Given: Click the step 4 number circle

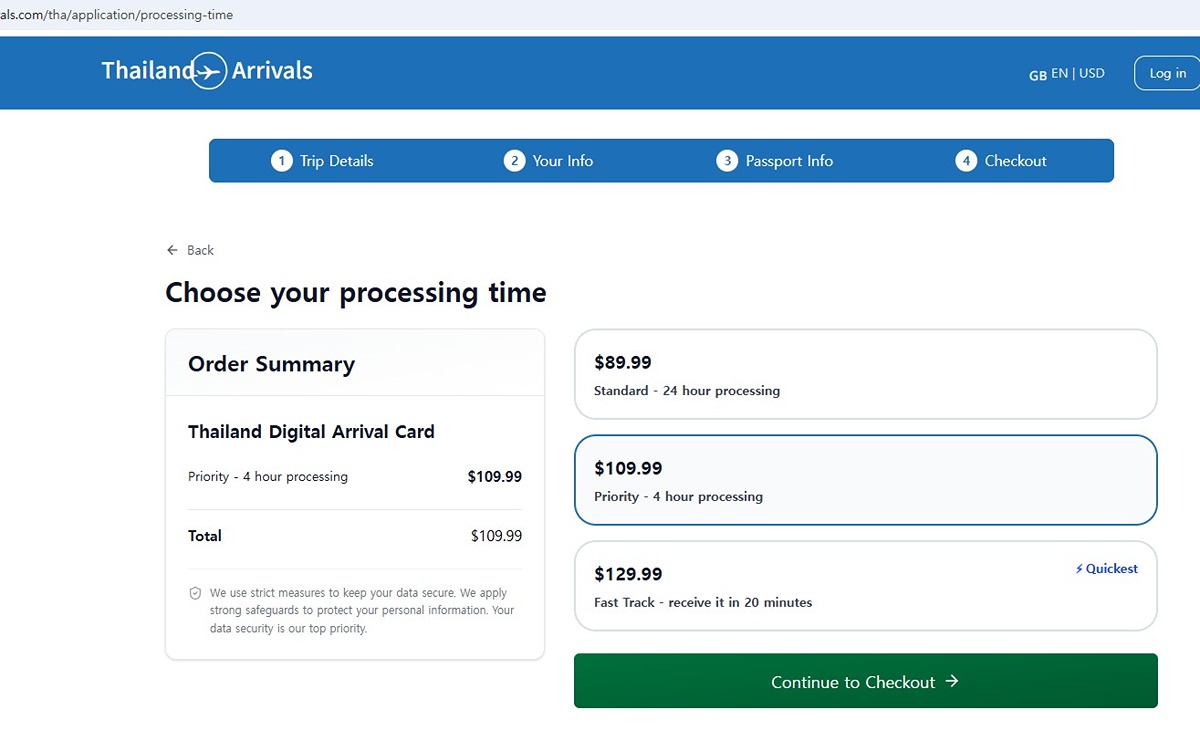Looking at the screenshot, I should coord(965,161).
